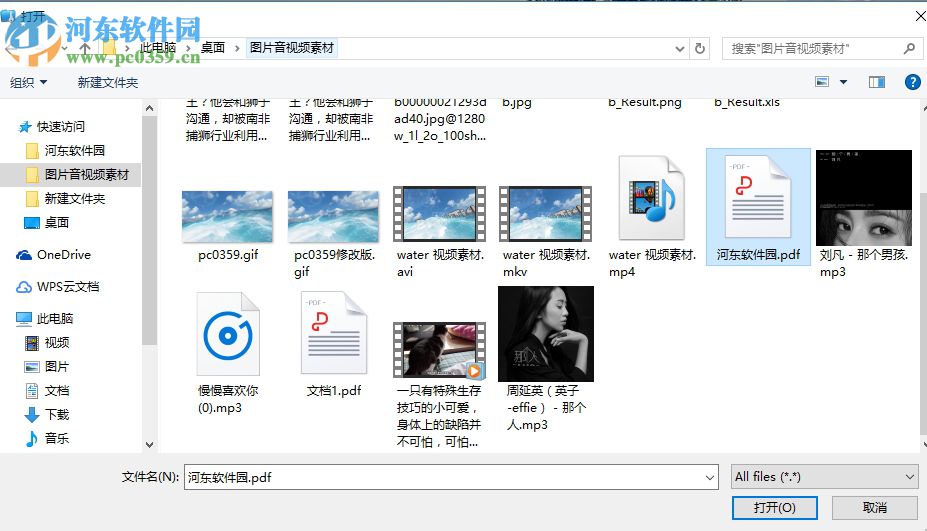Go up one folder level

pos(85,48)
